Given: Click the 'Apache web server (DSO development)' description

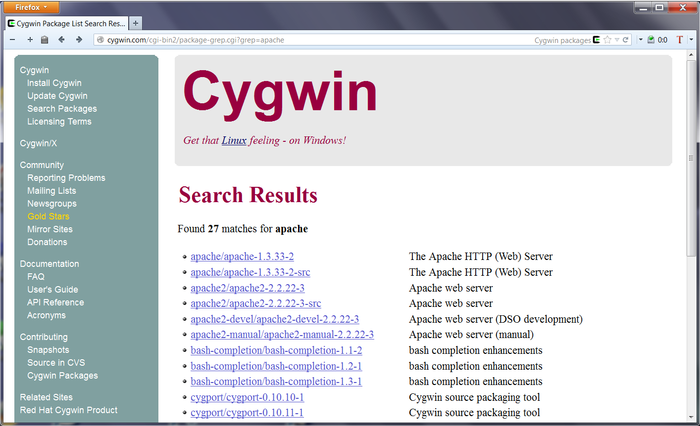Looking at the screenshot, I should point(496,319).
